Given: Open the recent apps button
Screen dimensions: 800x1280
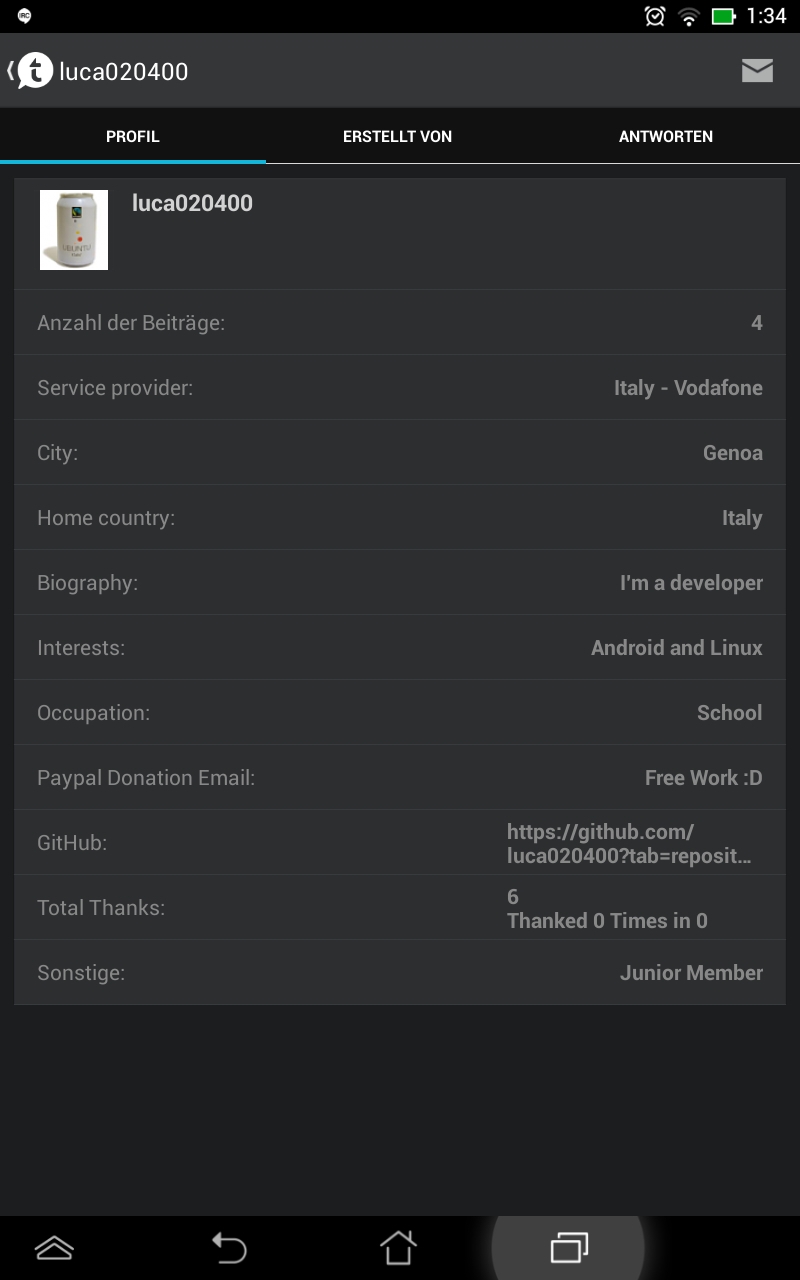Looking at the screenshot, I should click(568, 1247).
